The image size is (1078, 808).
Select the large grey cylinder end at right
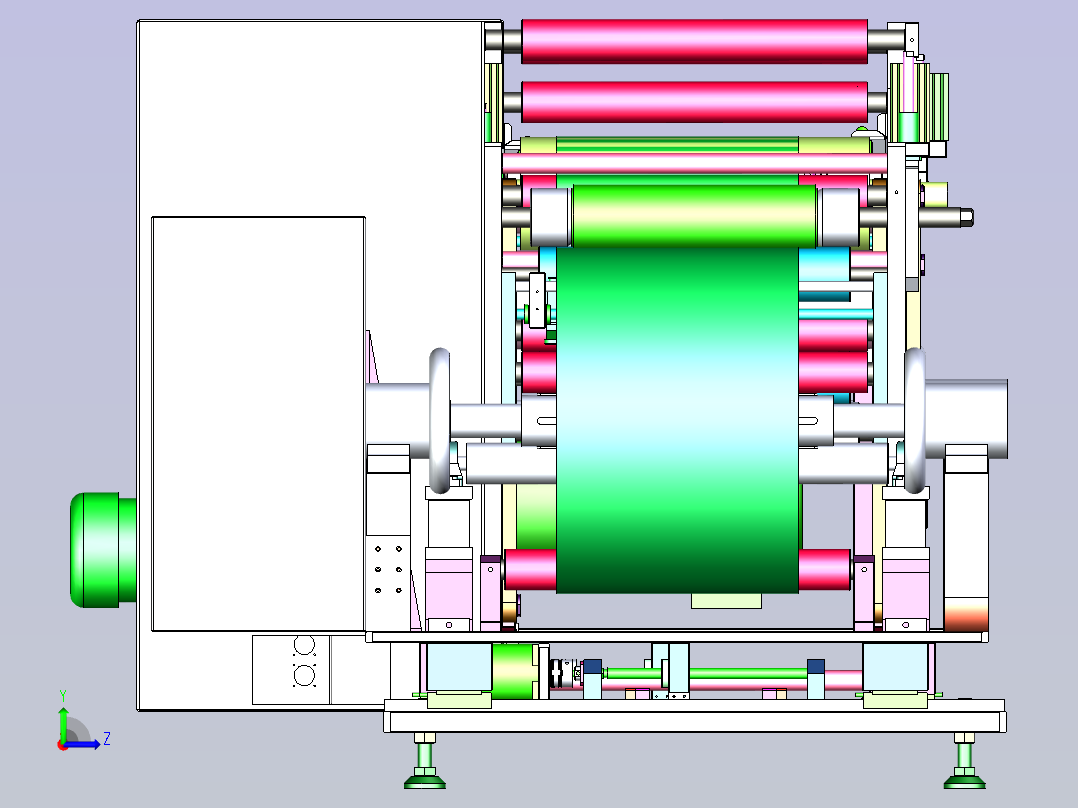pos(966,419)
